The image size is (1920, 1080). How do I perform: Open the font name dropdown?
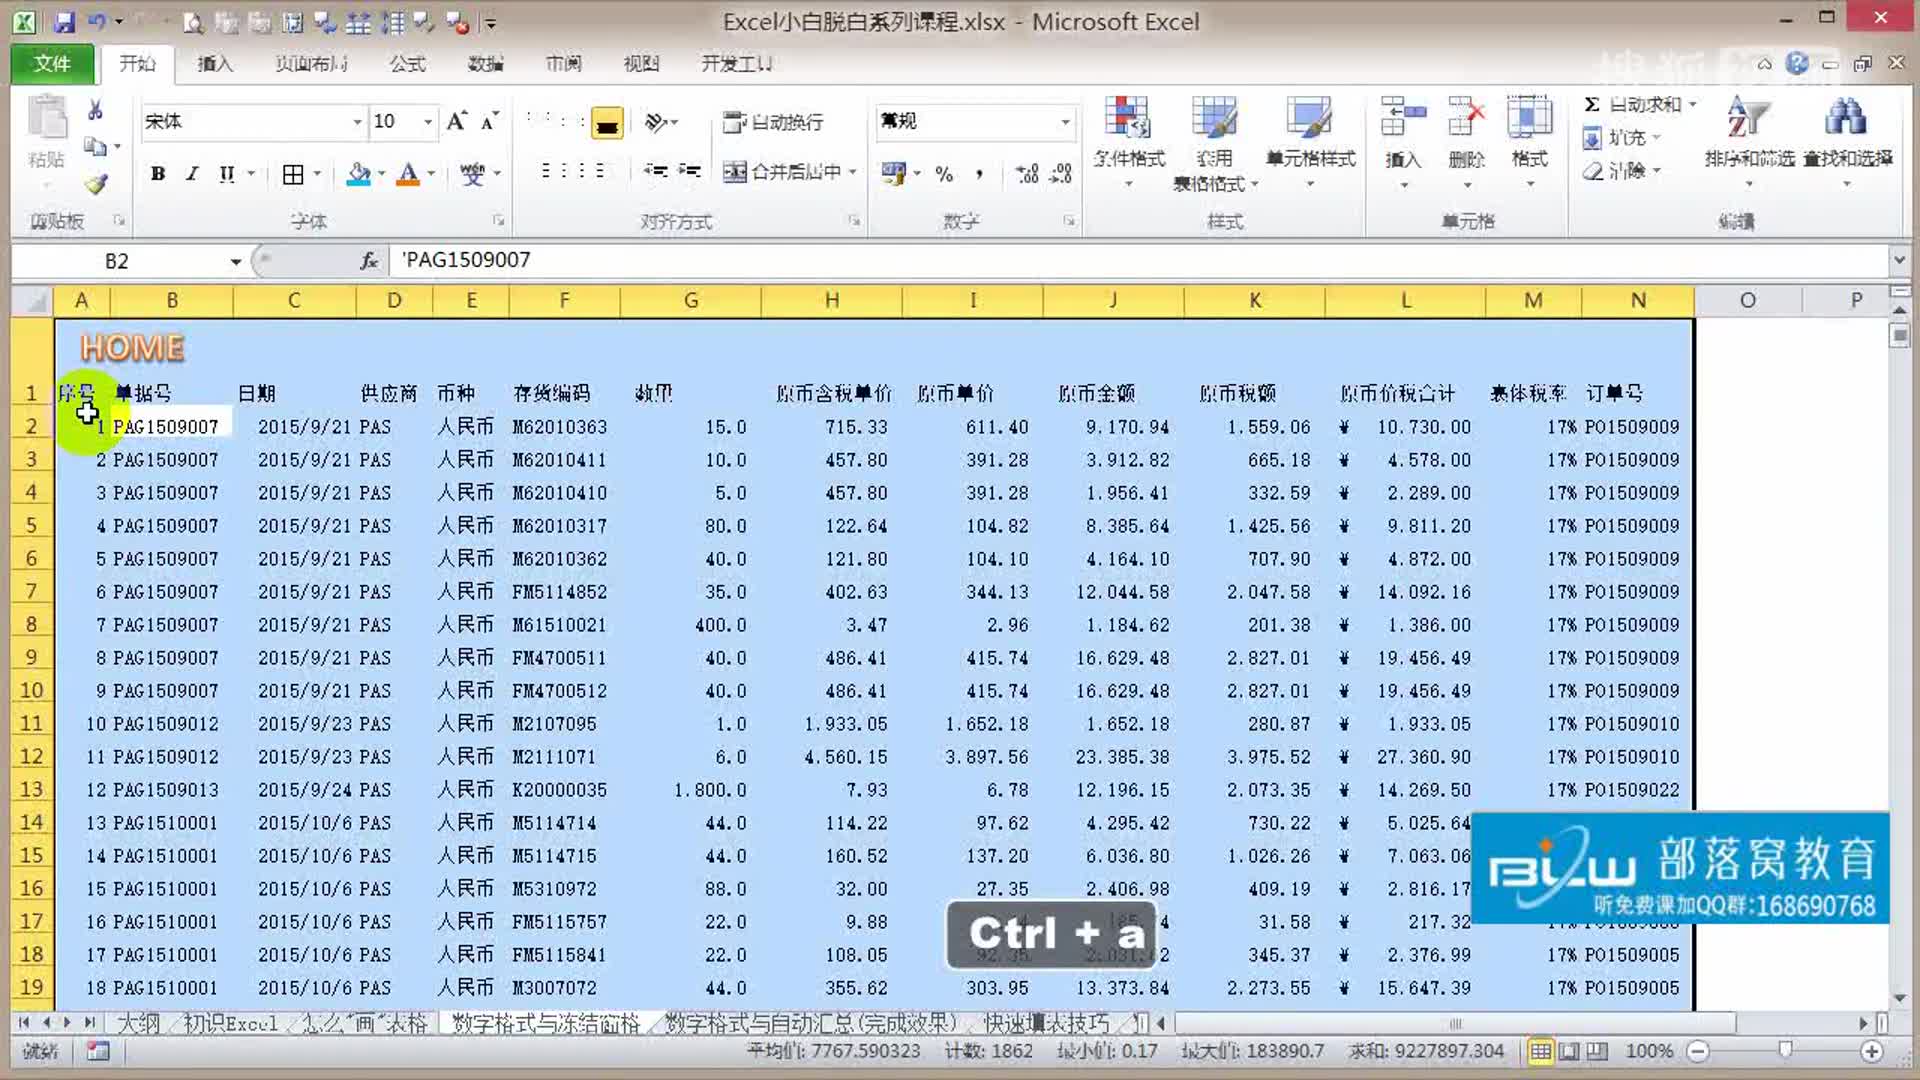[357, 122]
